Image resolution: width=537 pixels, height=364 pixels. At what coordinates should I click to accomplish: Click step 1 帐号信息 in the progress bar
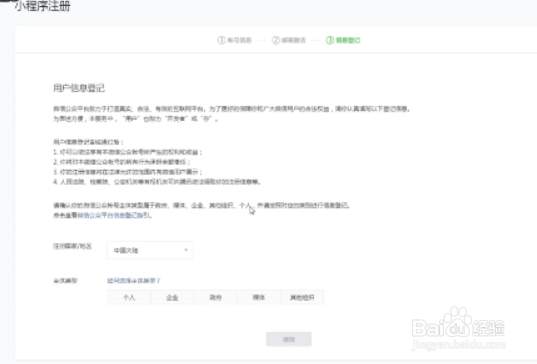tap(235, 40)
